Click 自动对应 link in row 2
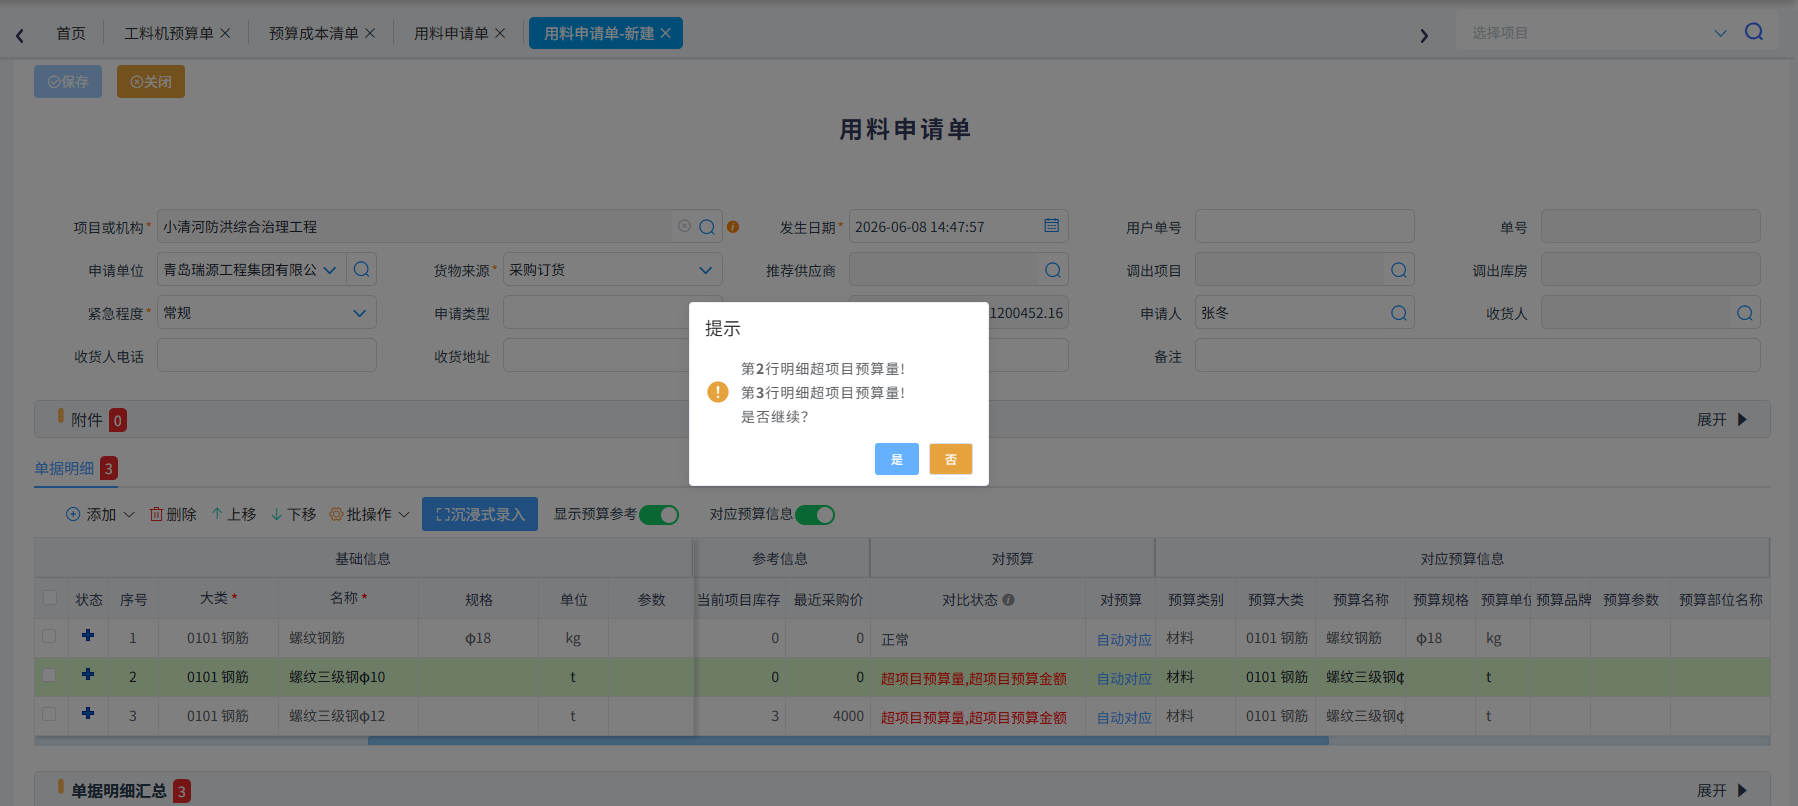Image resolution: width=1798 pixels, height=806 pixels. [1124, 678]
